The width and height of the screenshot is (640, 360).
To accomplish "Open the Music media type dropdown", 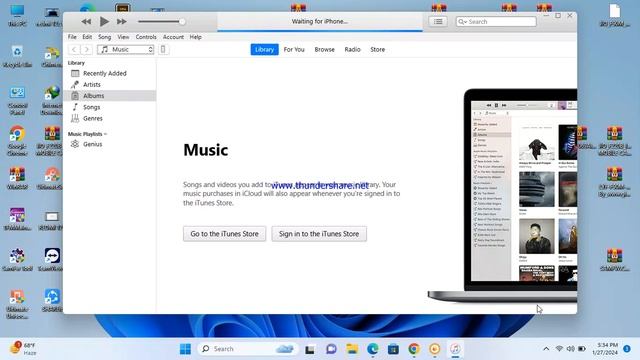I will click(126, 49).
